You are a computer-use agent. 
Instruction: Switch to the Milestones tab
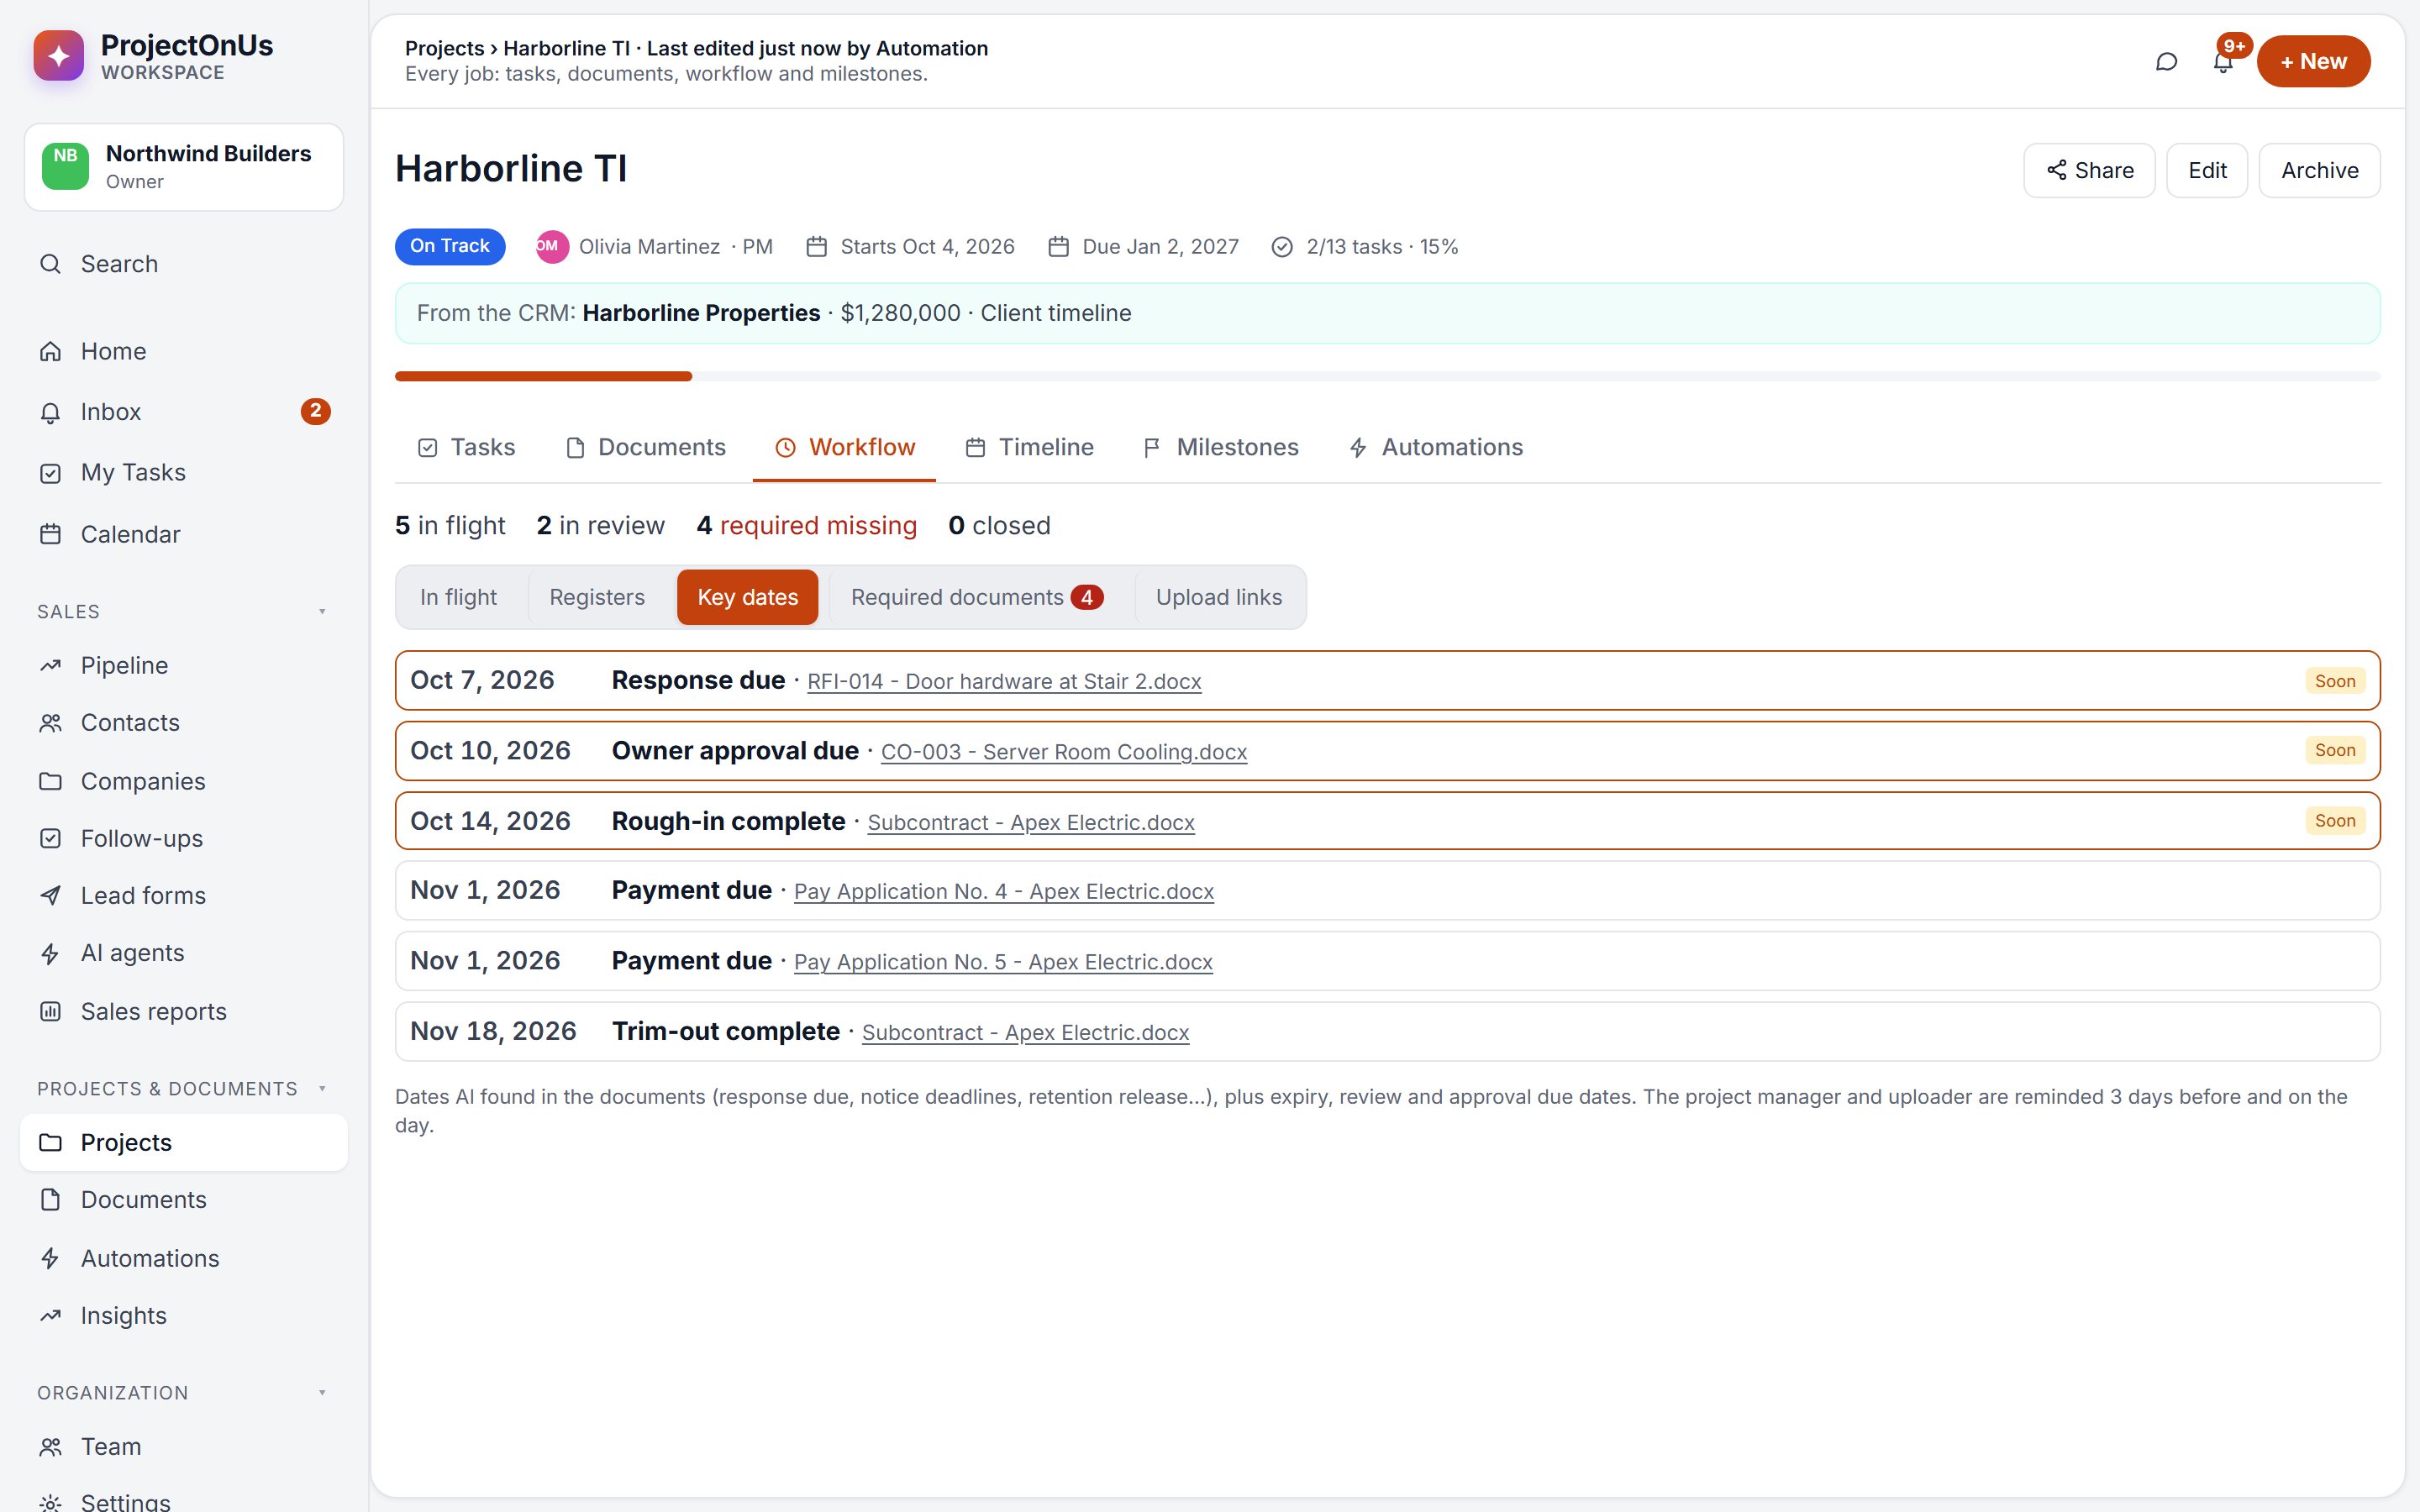pyautogui.click(x=1221, y=447)
